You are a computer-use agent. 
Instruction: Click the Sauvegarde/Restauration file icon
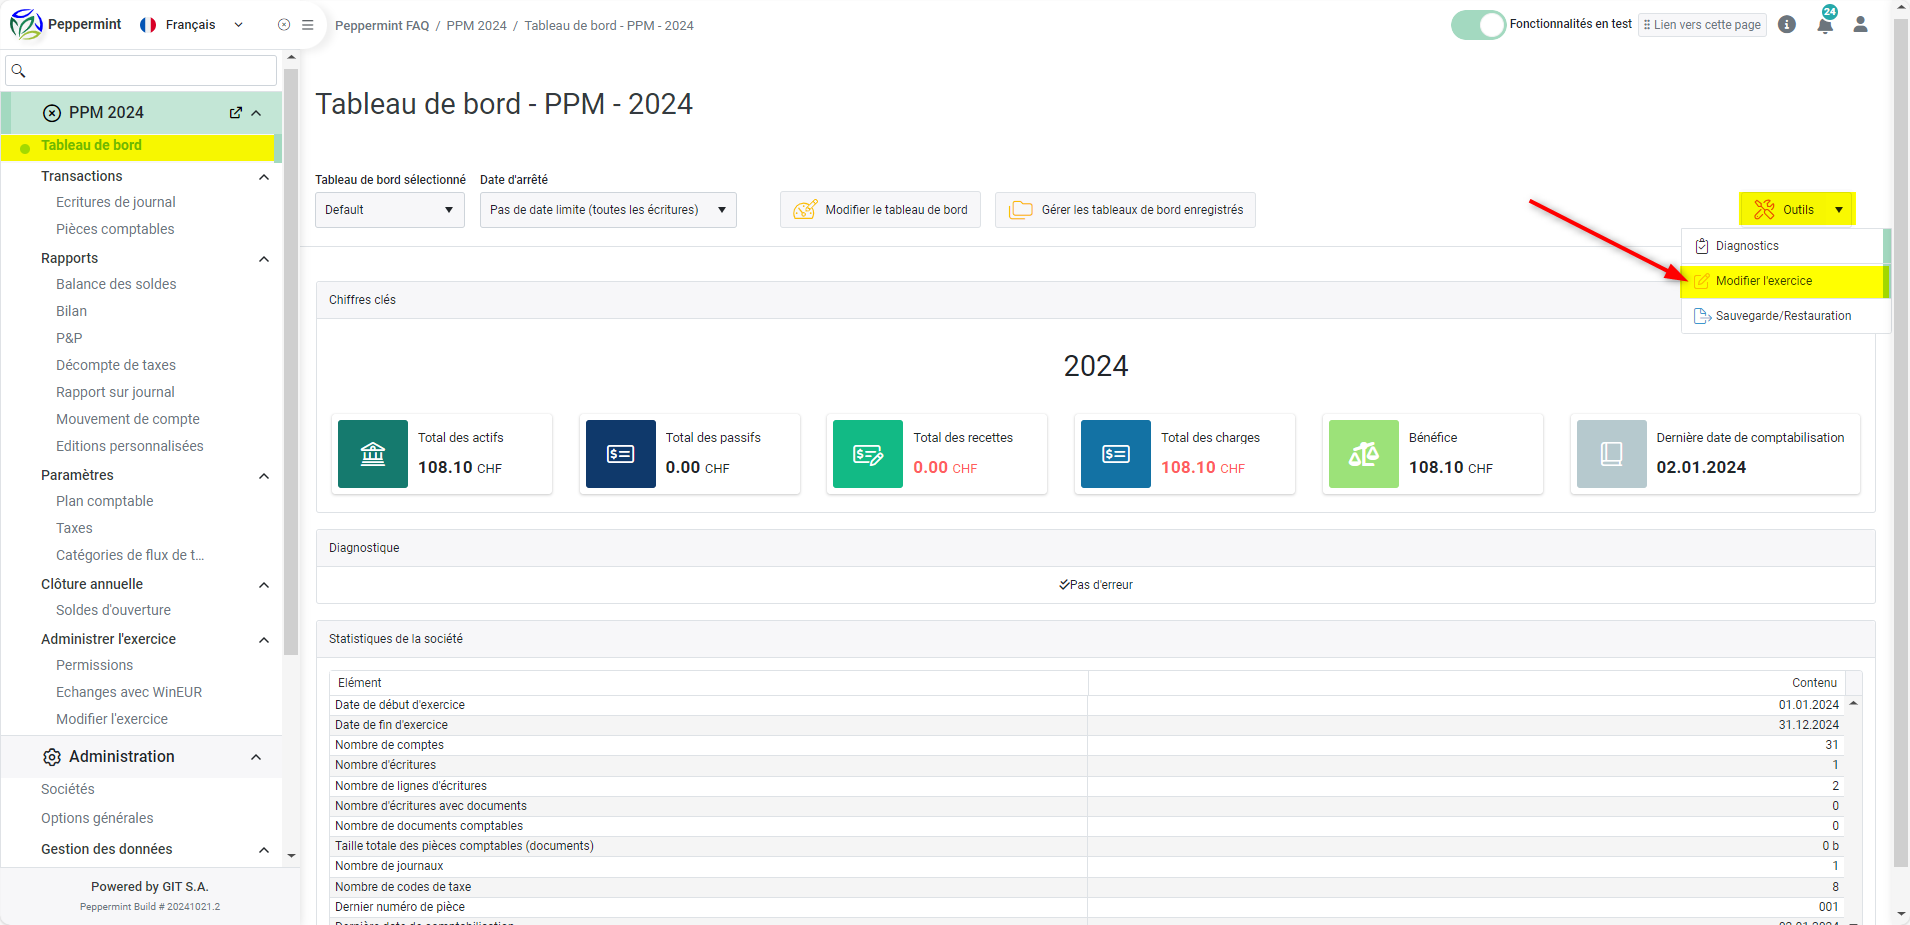[x=1702, y=316]
